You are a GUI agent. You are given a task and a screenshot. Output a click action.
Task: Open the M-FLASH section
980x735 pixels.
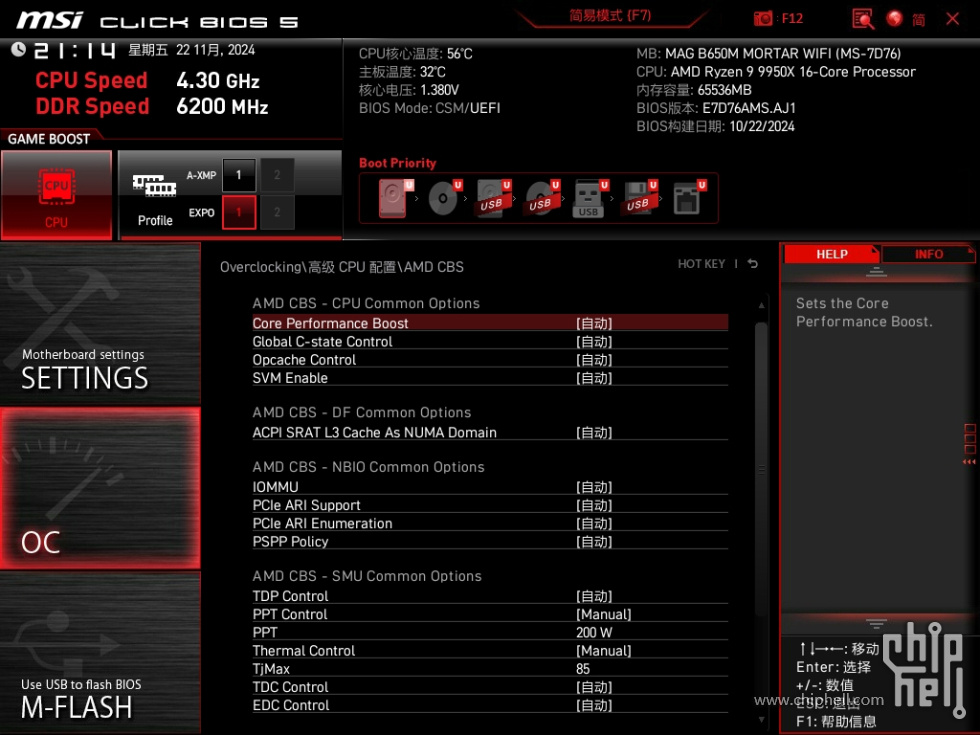tap(100, 652)
